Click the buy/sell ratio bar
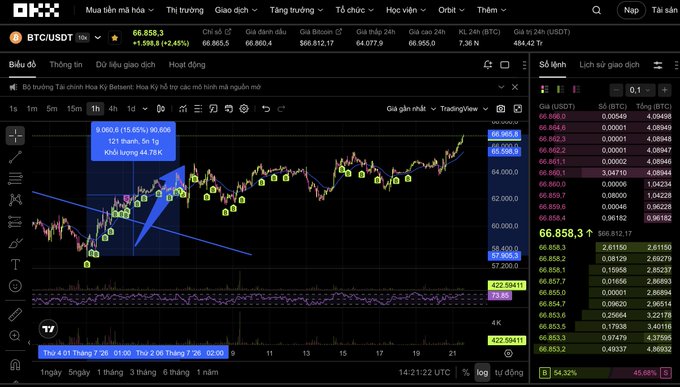680x387 pixels. pyautogui.click(x=605, y=373)
